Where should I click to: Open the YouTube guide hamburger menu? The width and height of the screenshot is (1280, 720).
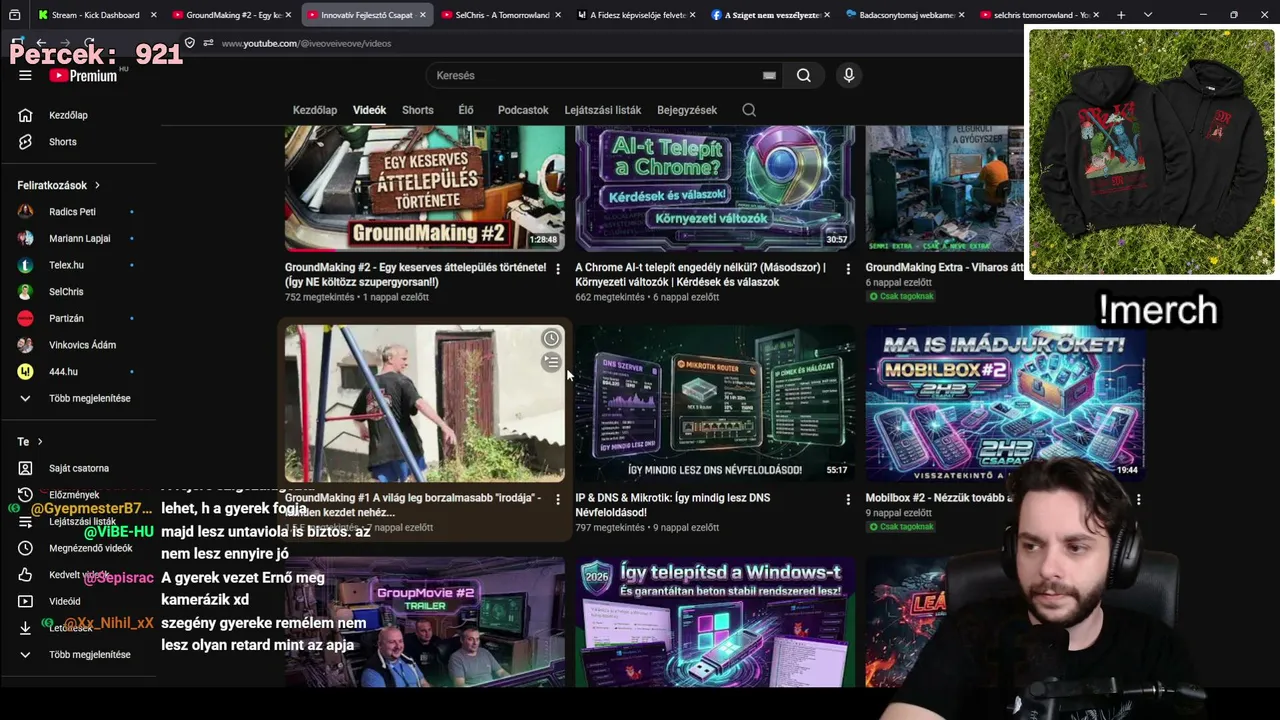coord(25,75)
